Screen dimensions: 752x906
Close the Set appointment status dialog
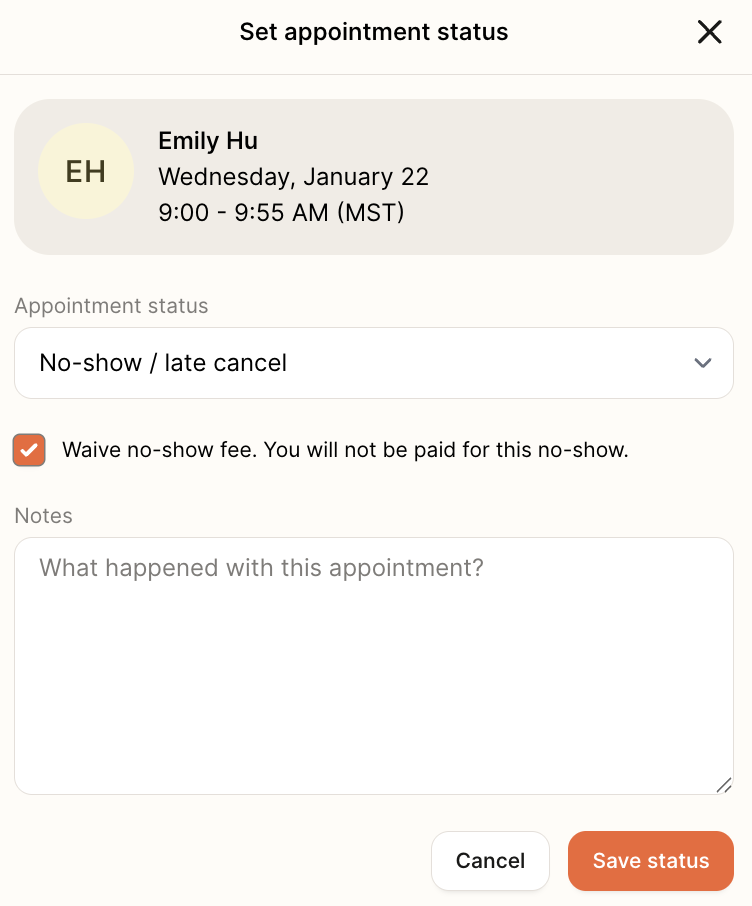(709, 32)
